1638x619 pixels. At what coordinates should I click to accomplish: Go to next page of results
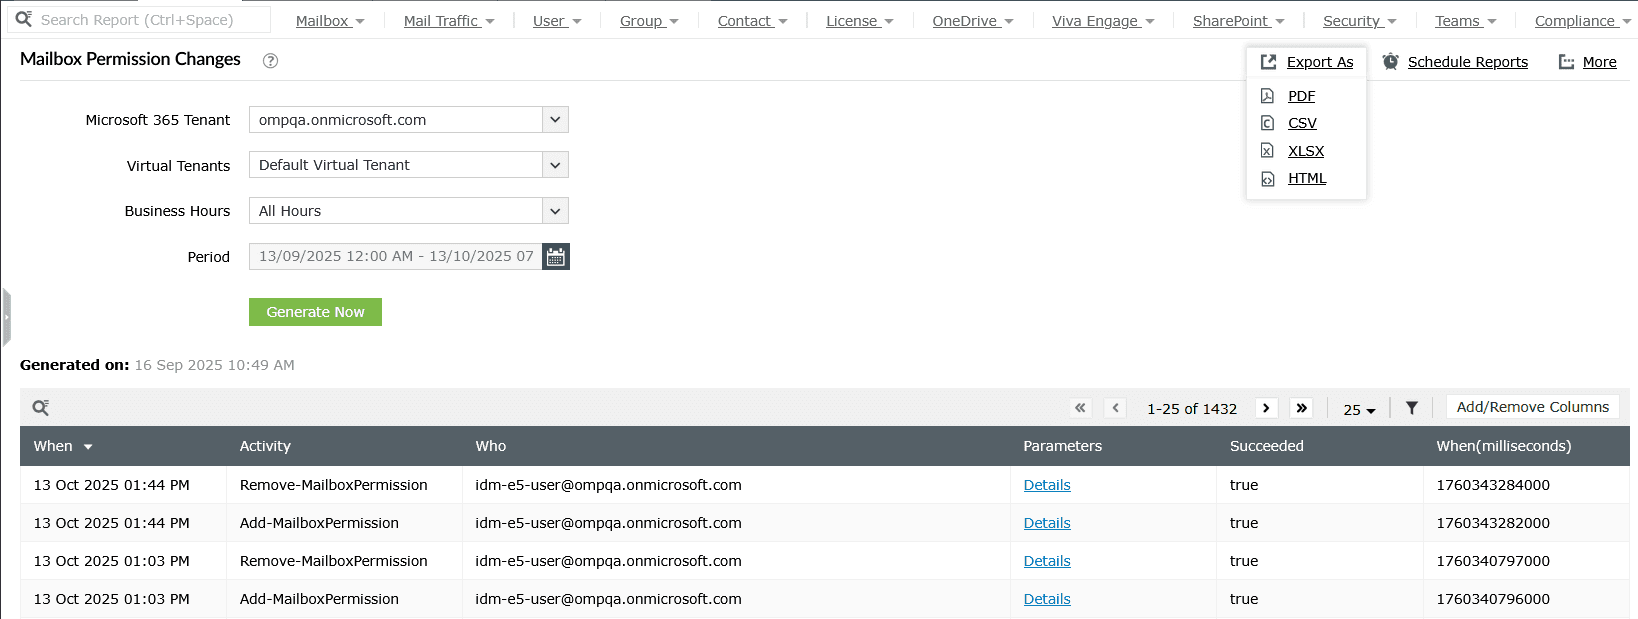pos(1266,408)
